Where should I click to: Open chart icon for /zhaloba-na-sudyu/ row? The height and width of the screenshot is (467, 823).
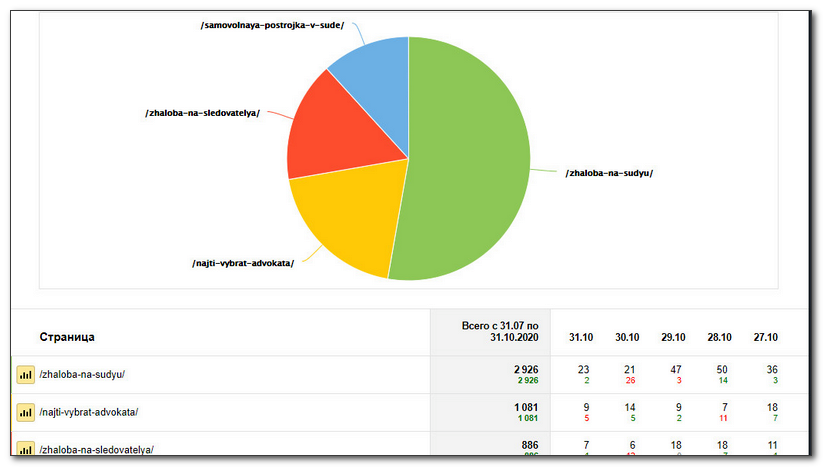point(25,375)
